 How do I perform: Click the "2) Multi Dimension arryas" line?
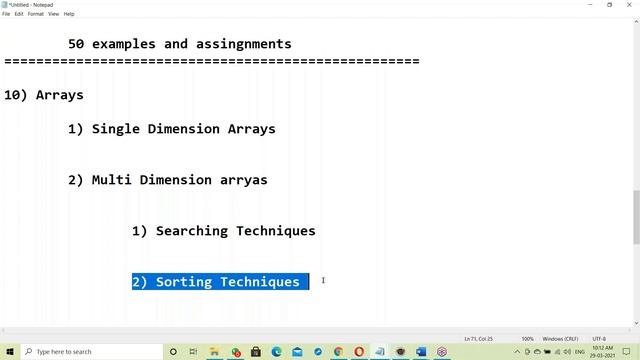167,180
